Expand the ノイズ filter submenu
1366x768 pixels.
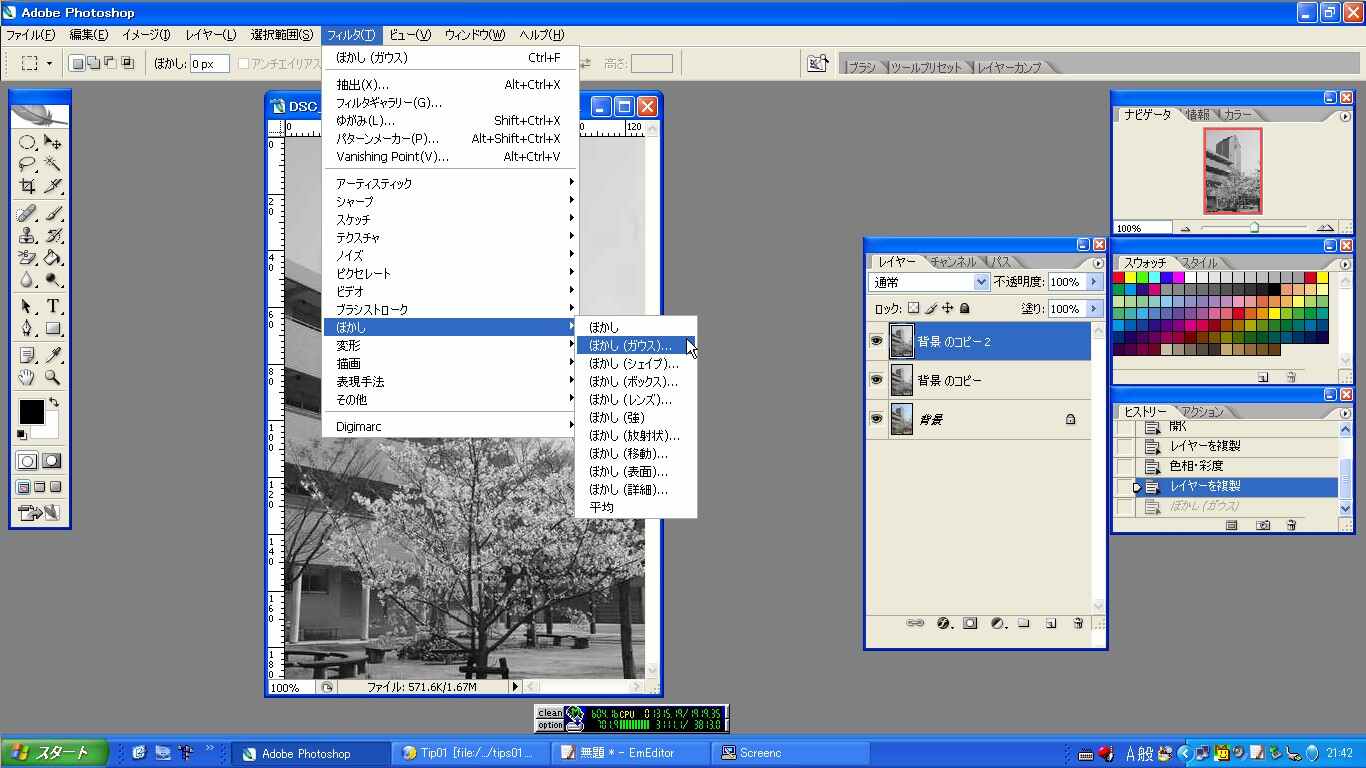click(x=451, y=256)
